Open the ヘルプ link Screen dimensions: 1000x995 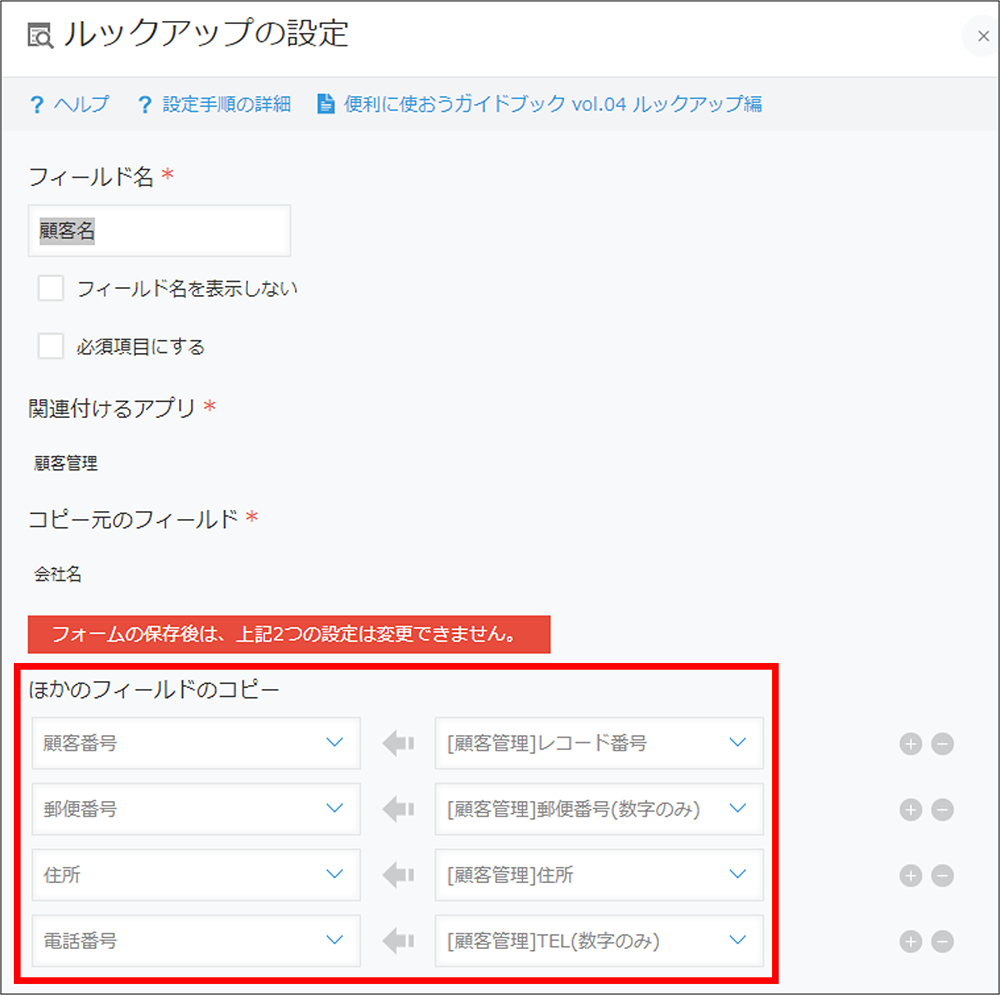[81, 103]
